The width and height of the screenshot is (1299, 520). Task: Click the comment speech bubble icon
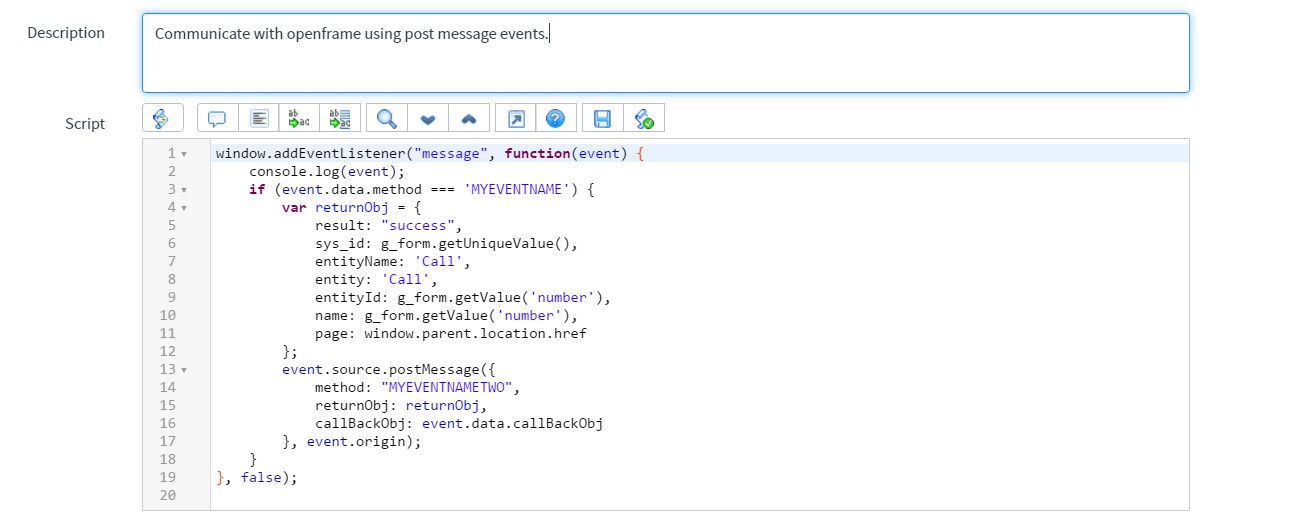tap(217, 119)
